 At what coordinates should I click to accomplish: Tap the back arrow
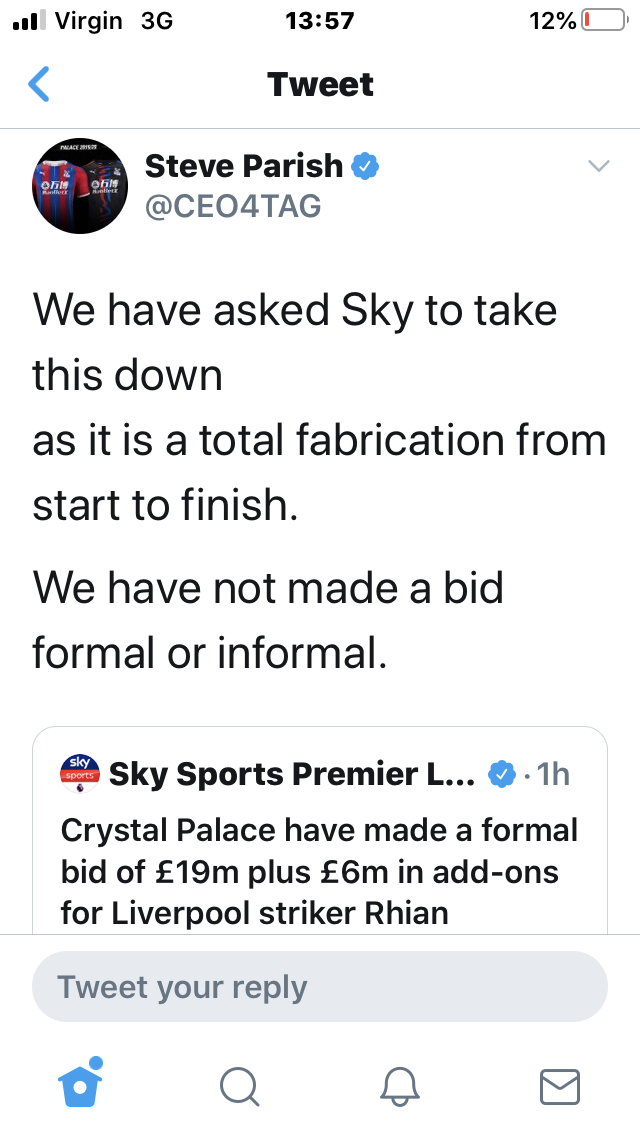pyautogui.click(x=38, y=84)
